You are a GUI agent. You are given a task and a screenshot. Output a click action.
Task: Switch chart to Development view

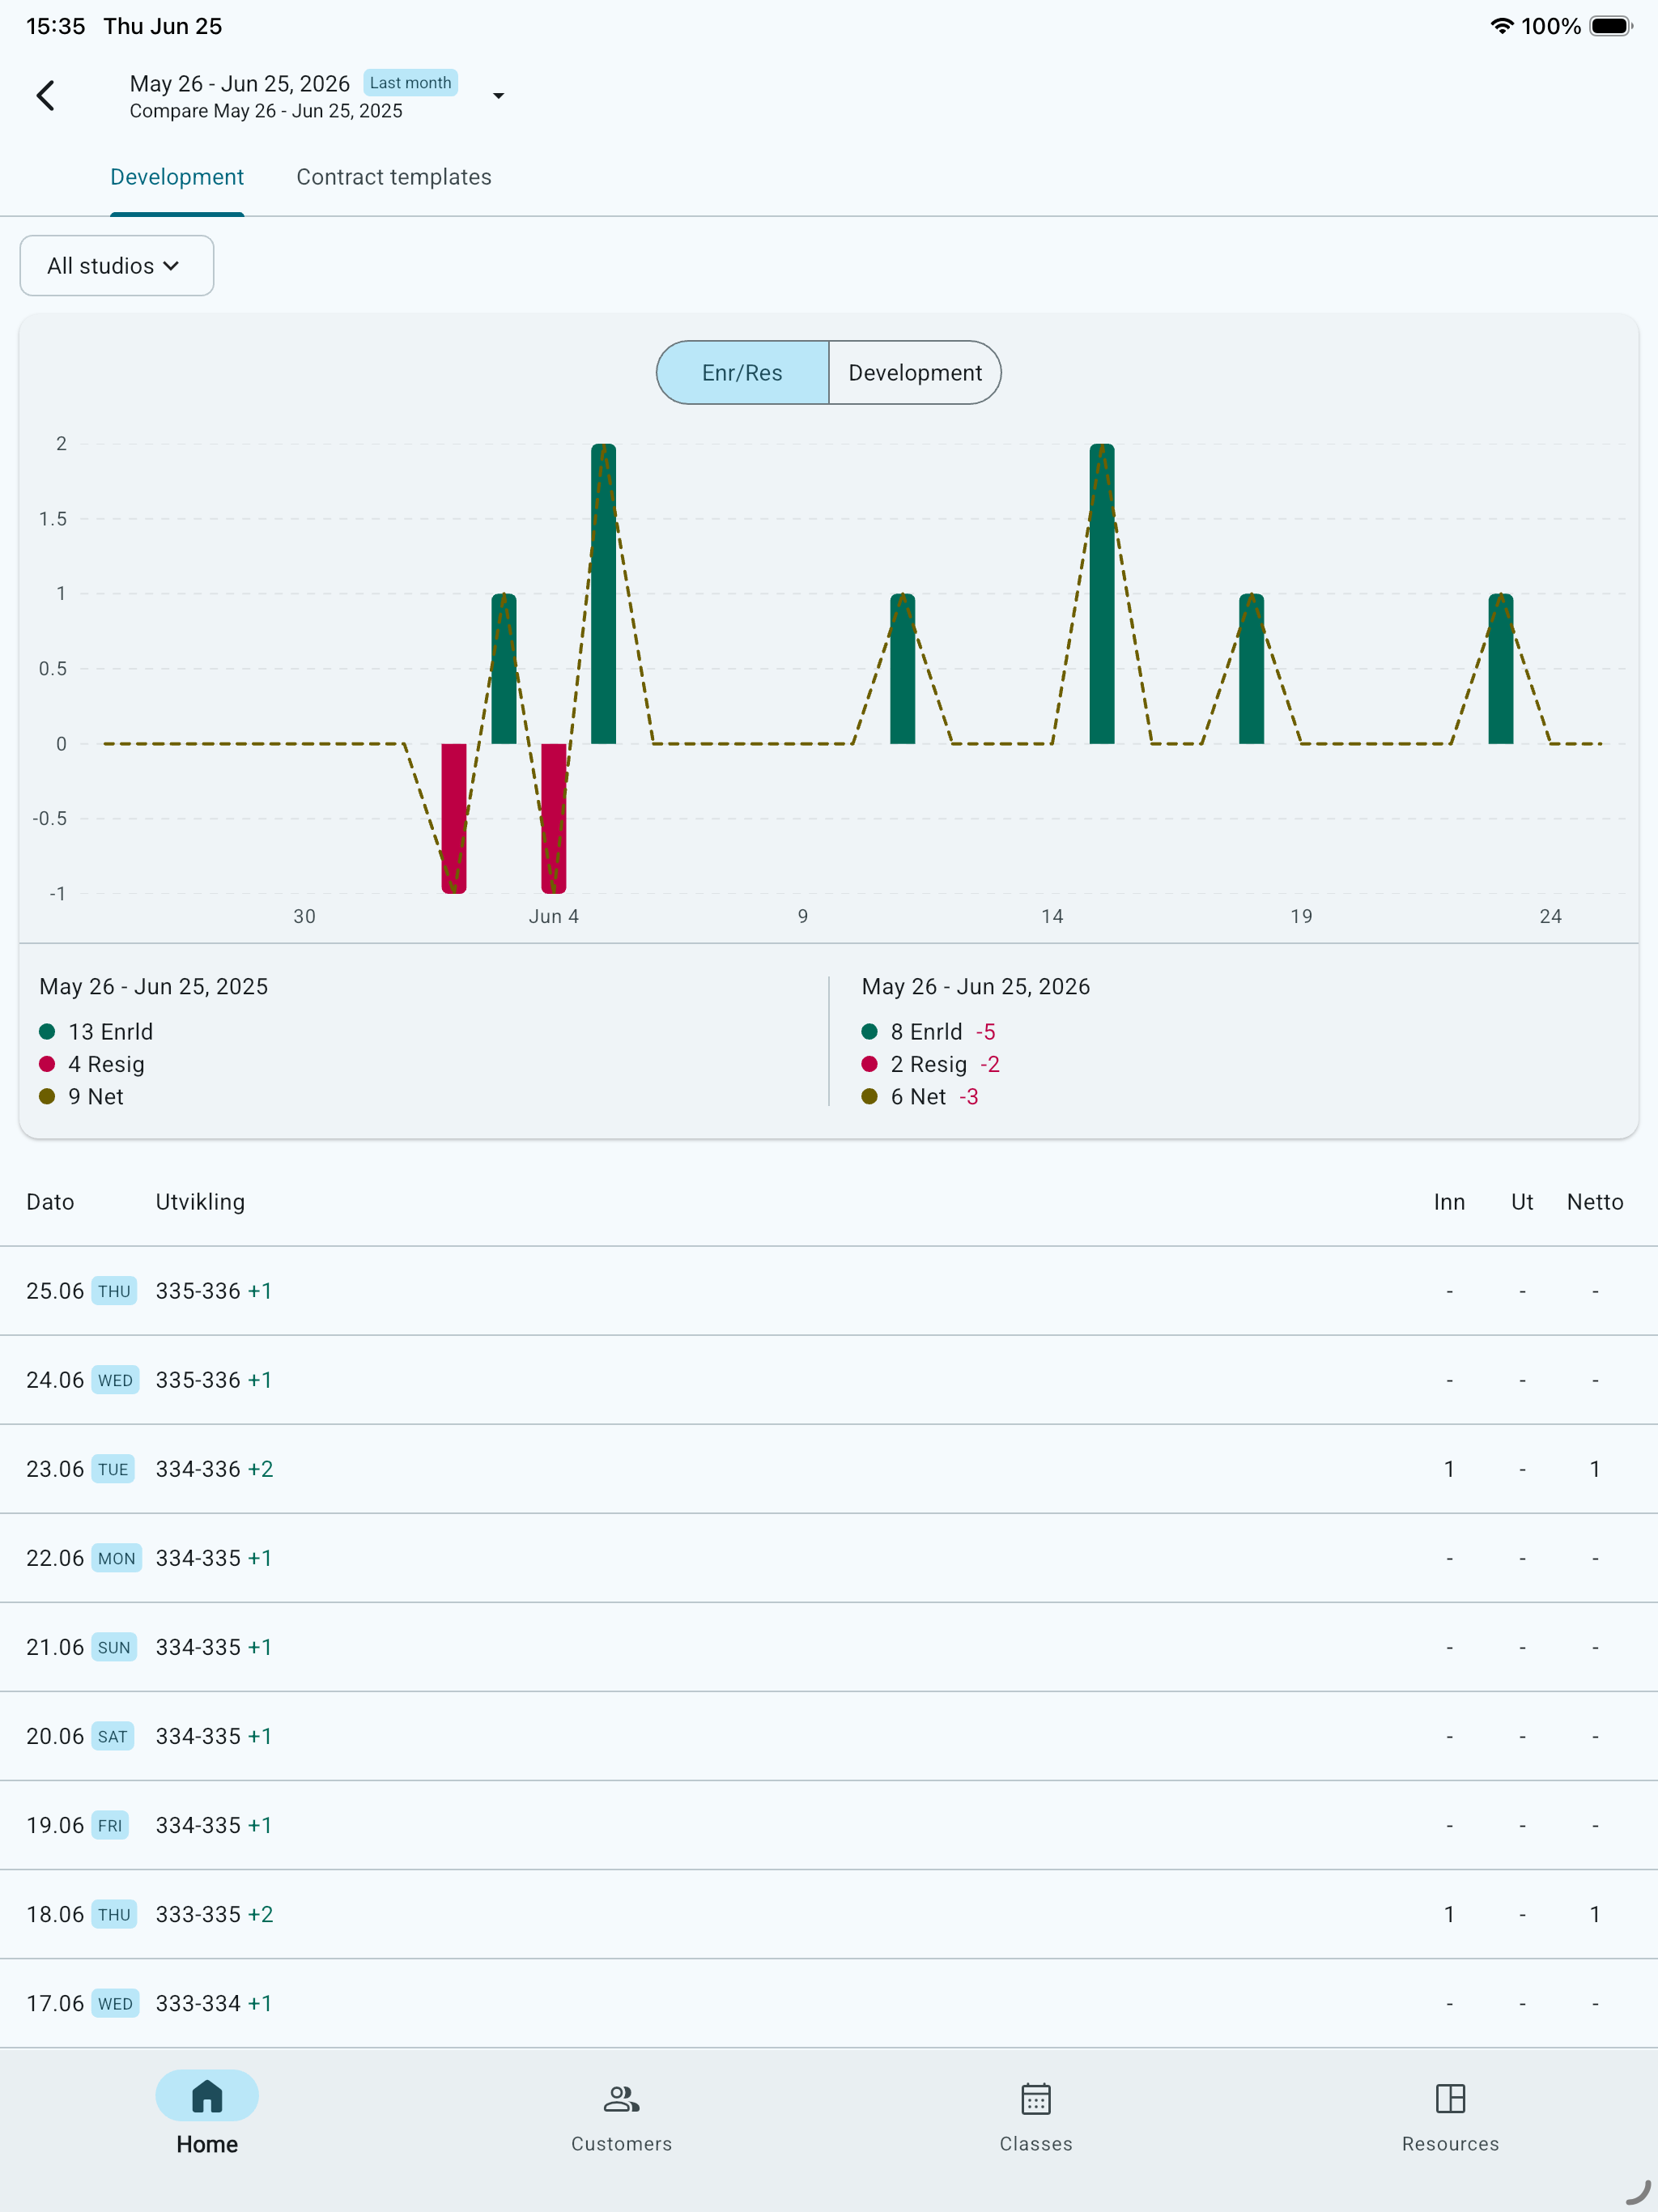click(x=915, y=373)
